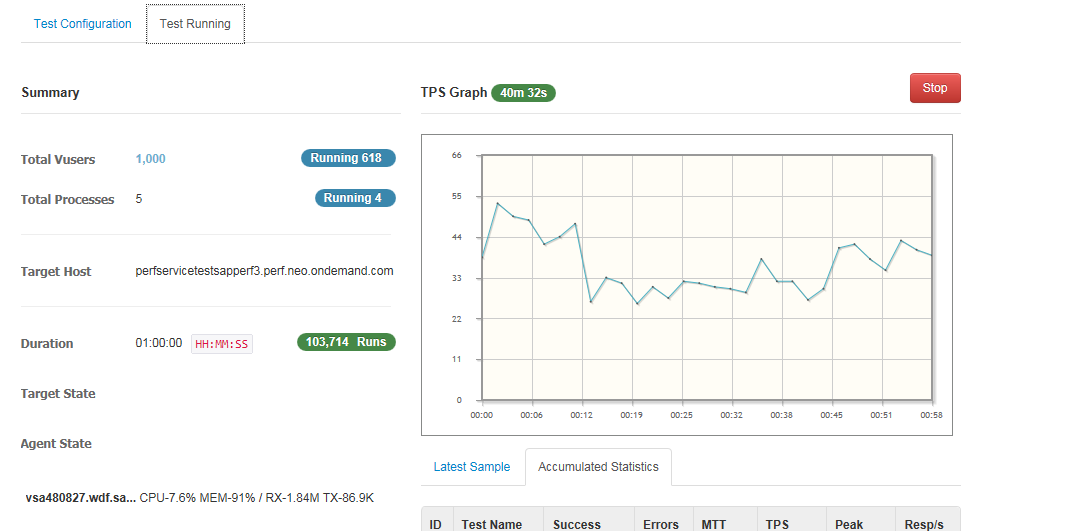
Task: Click the Errors column header
Action: pos(661,524)
